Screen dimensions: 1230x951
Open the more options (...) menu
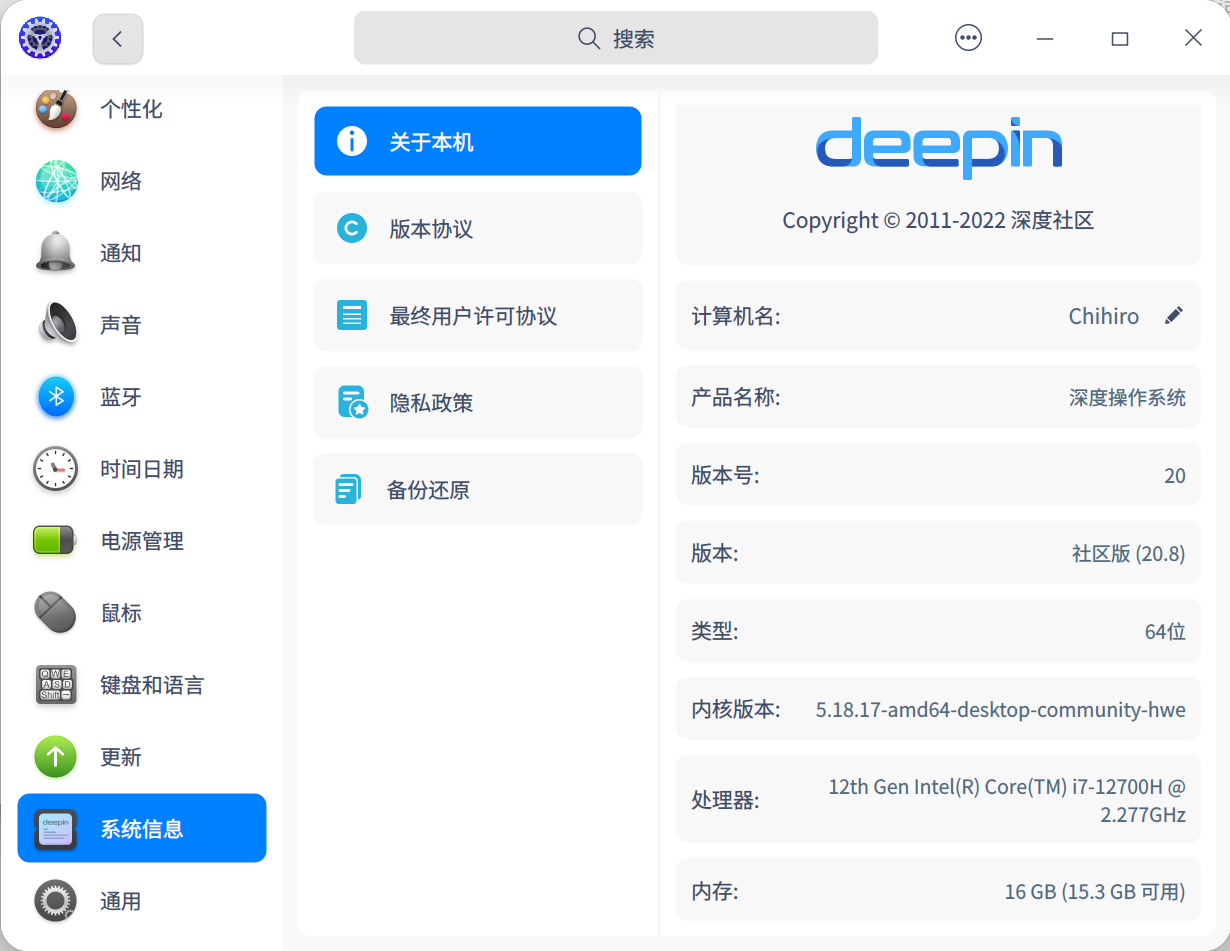click(x=968, y=38)
